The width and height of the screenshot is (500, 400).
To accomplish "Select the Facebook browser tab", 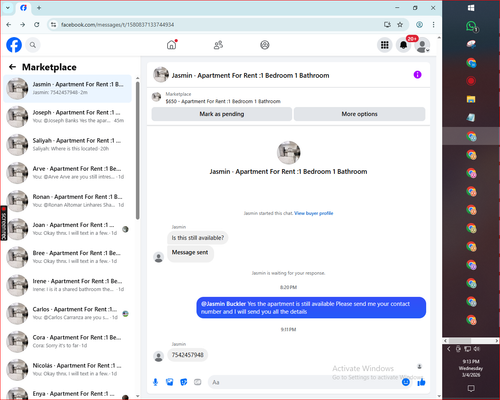I will (x=23, y=8).
